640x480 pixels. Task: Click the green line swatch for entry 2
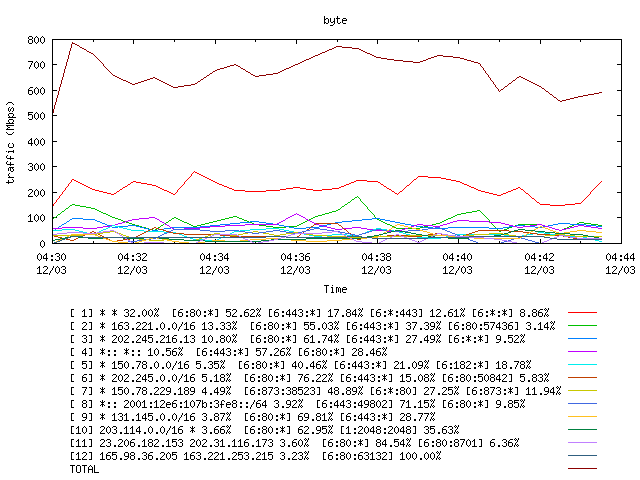point(582,326)
